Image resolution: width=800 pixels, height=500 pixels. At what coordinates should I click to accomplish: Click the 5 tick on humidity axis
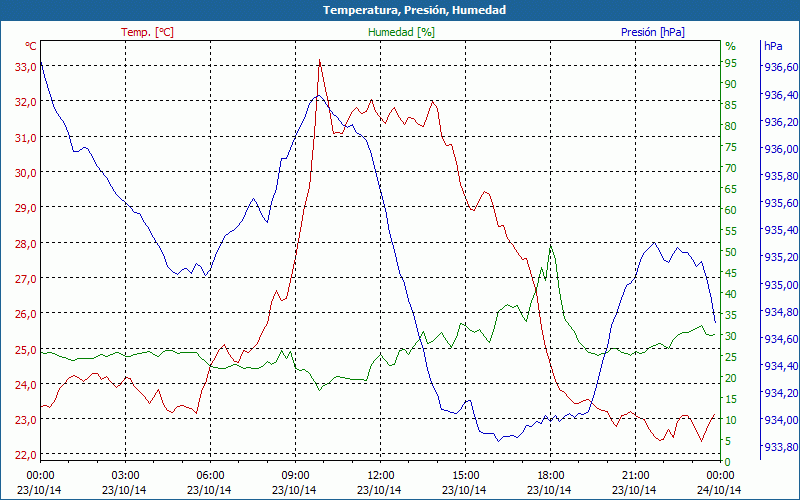pyautogui.click(x=728, y=441)
